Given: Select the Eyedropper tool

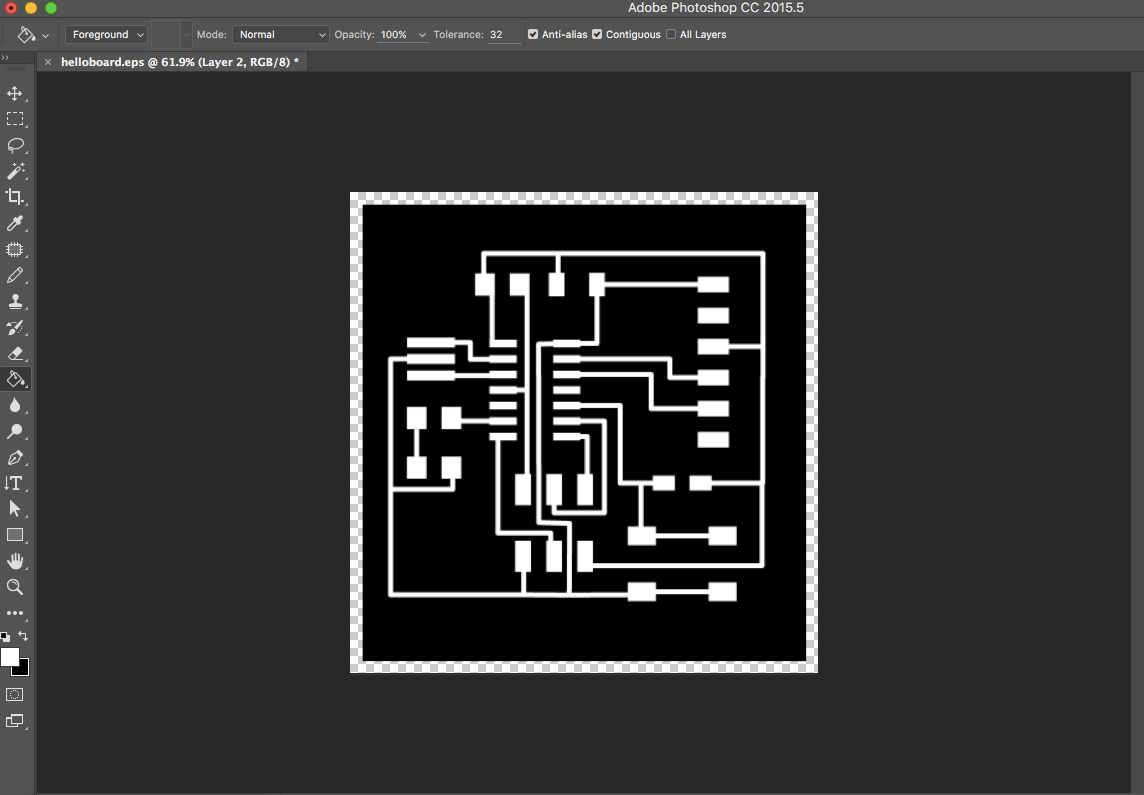Looking at the screenshot, I should coord(15,223).
